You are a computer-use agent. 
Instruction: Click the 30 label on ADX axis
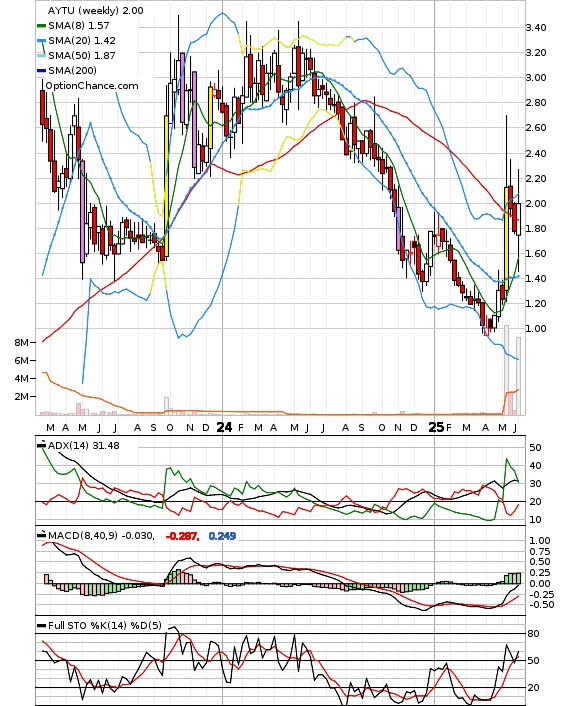tap(535, 484)
